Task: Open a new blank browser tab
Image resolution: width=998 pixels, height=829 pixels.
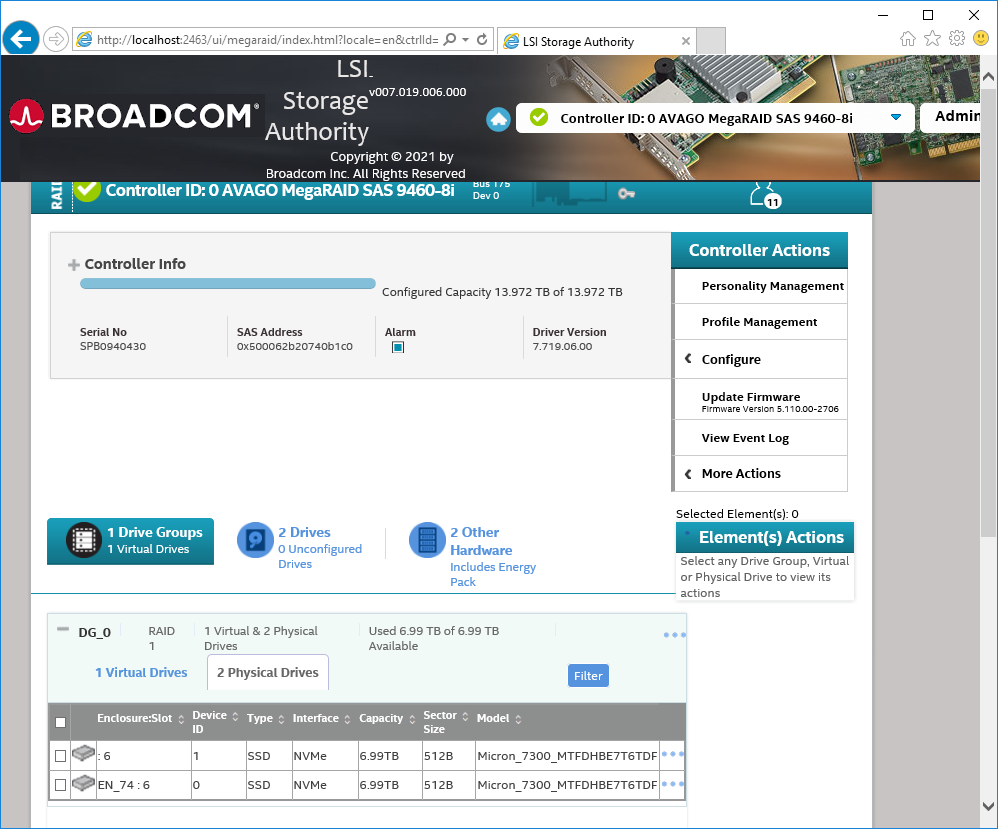Action: pos(711,41)
